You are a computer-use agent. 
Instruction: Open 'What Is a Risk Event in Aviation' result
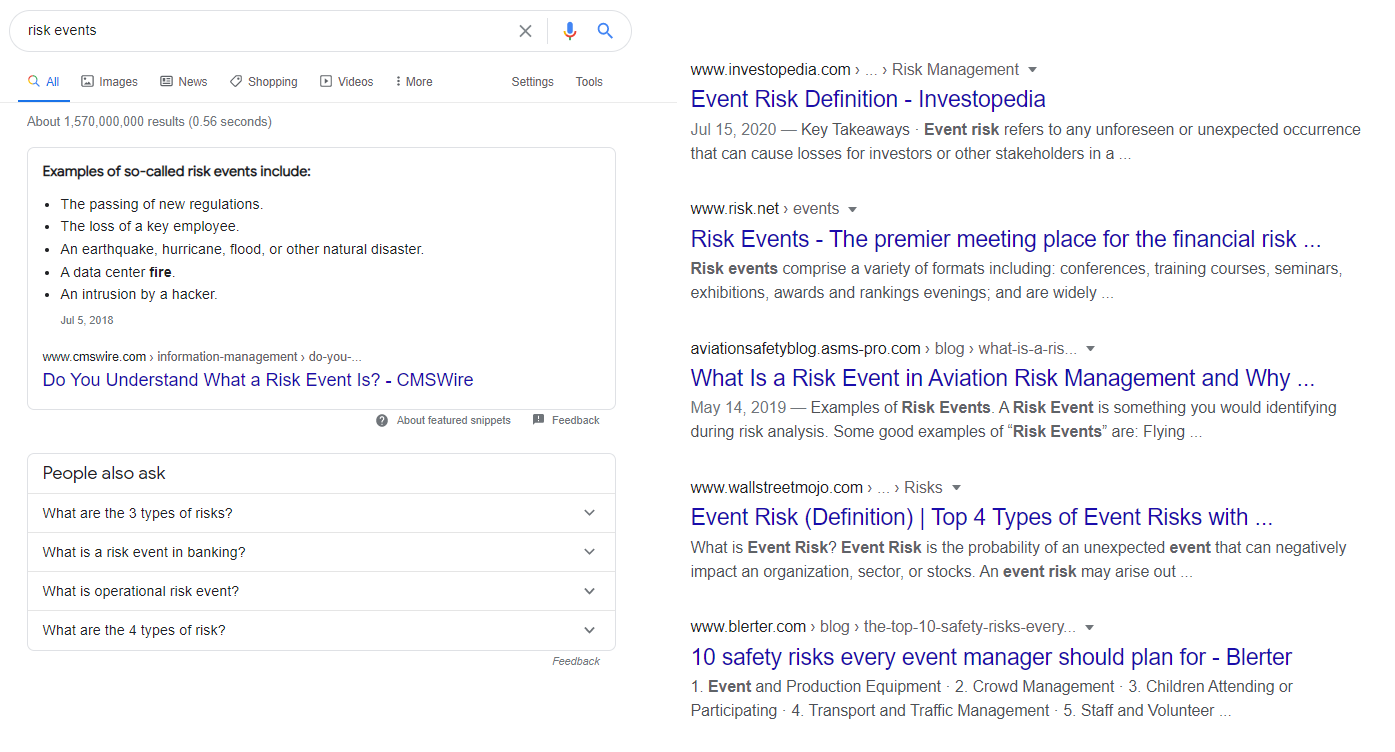click(x=1003, y=378)
